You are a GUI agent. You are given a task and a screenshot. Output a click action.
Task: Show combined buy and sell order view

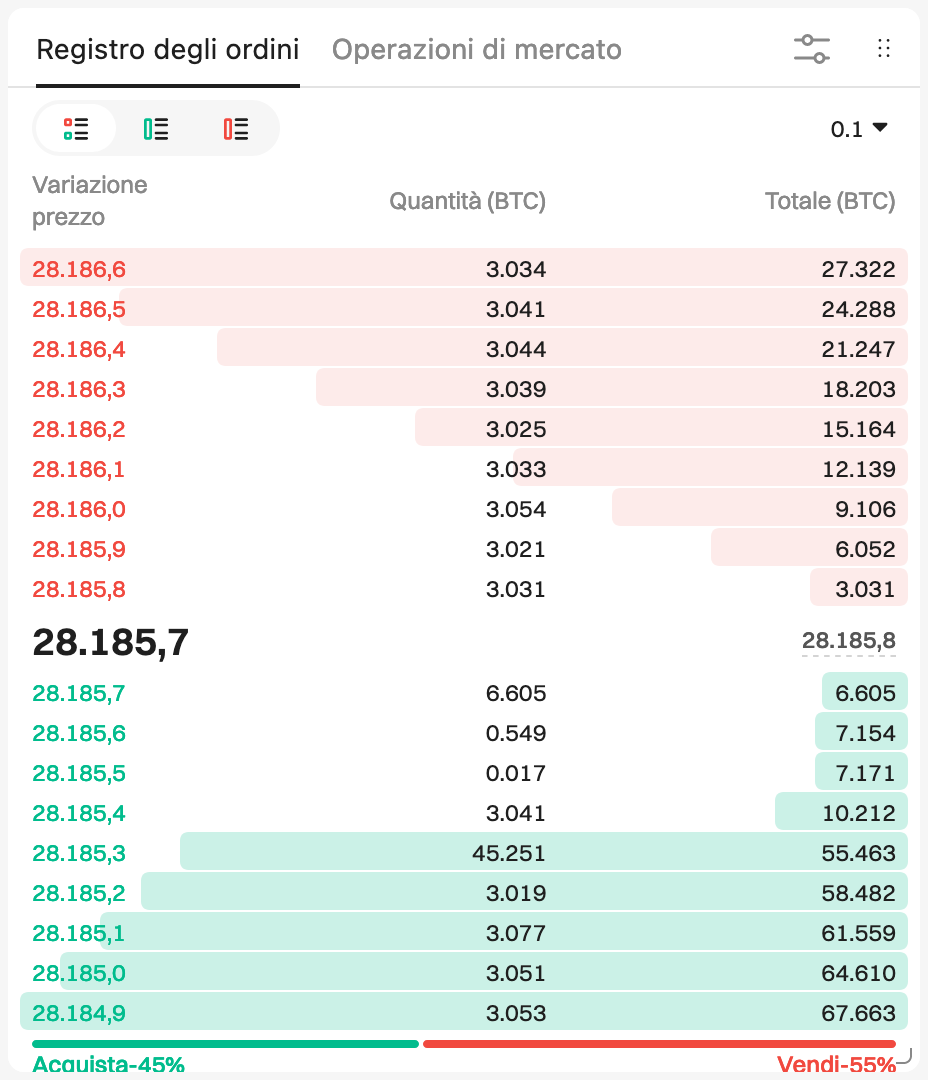click(x=76, y=129)
